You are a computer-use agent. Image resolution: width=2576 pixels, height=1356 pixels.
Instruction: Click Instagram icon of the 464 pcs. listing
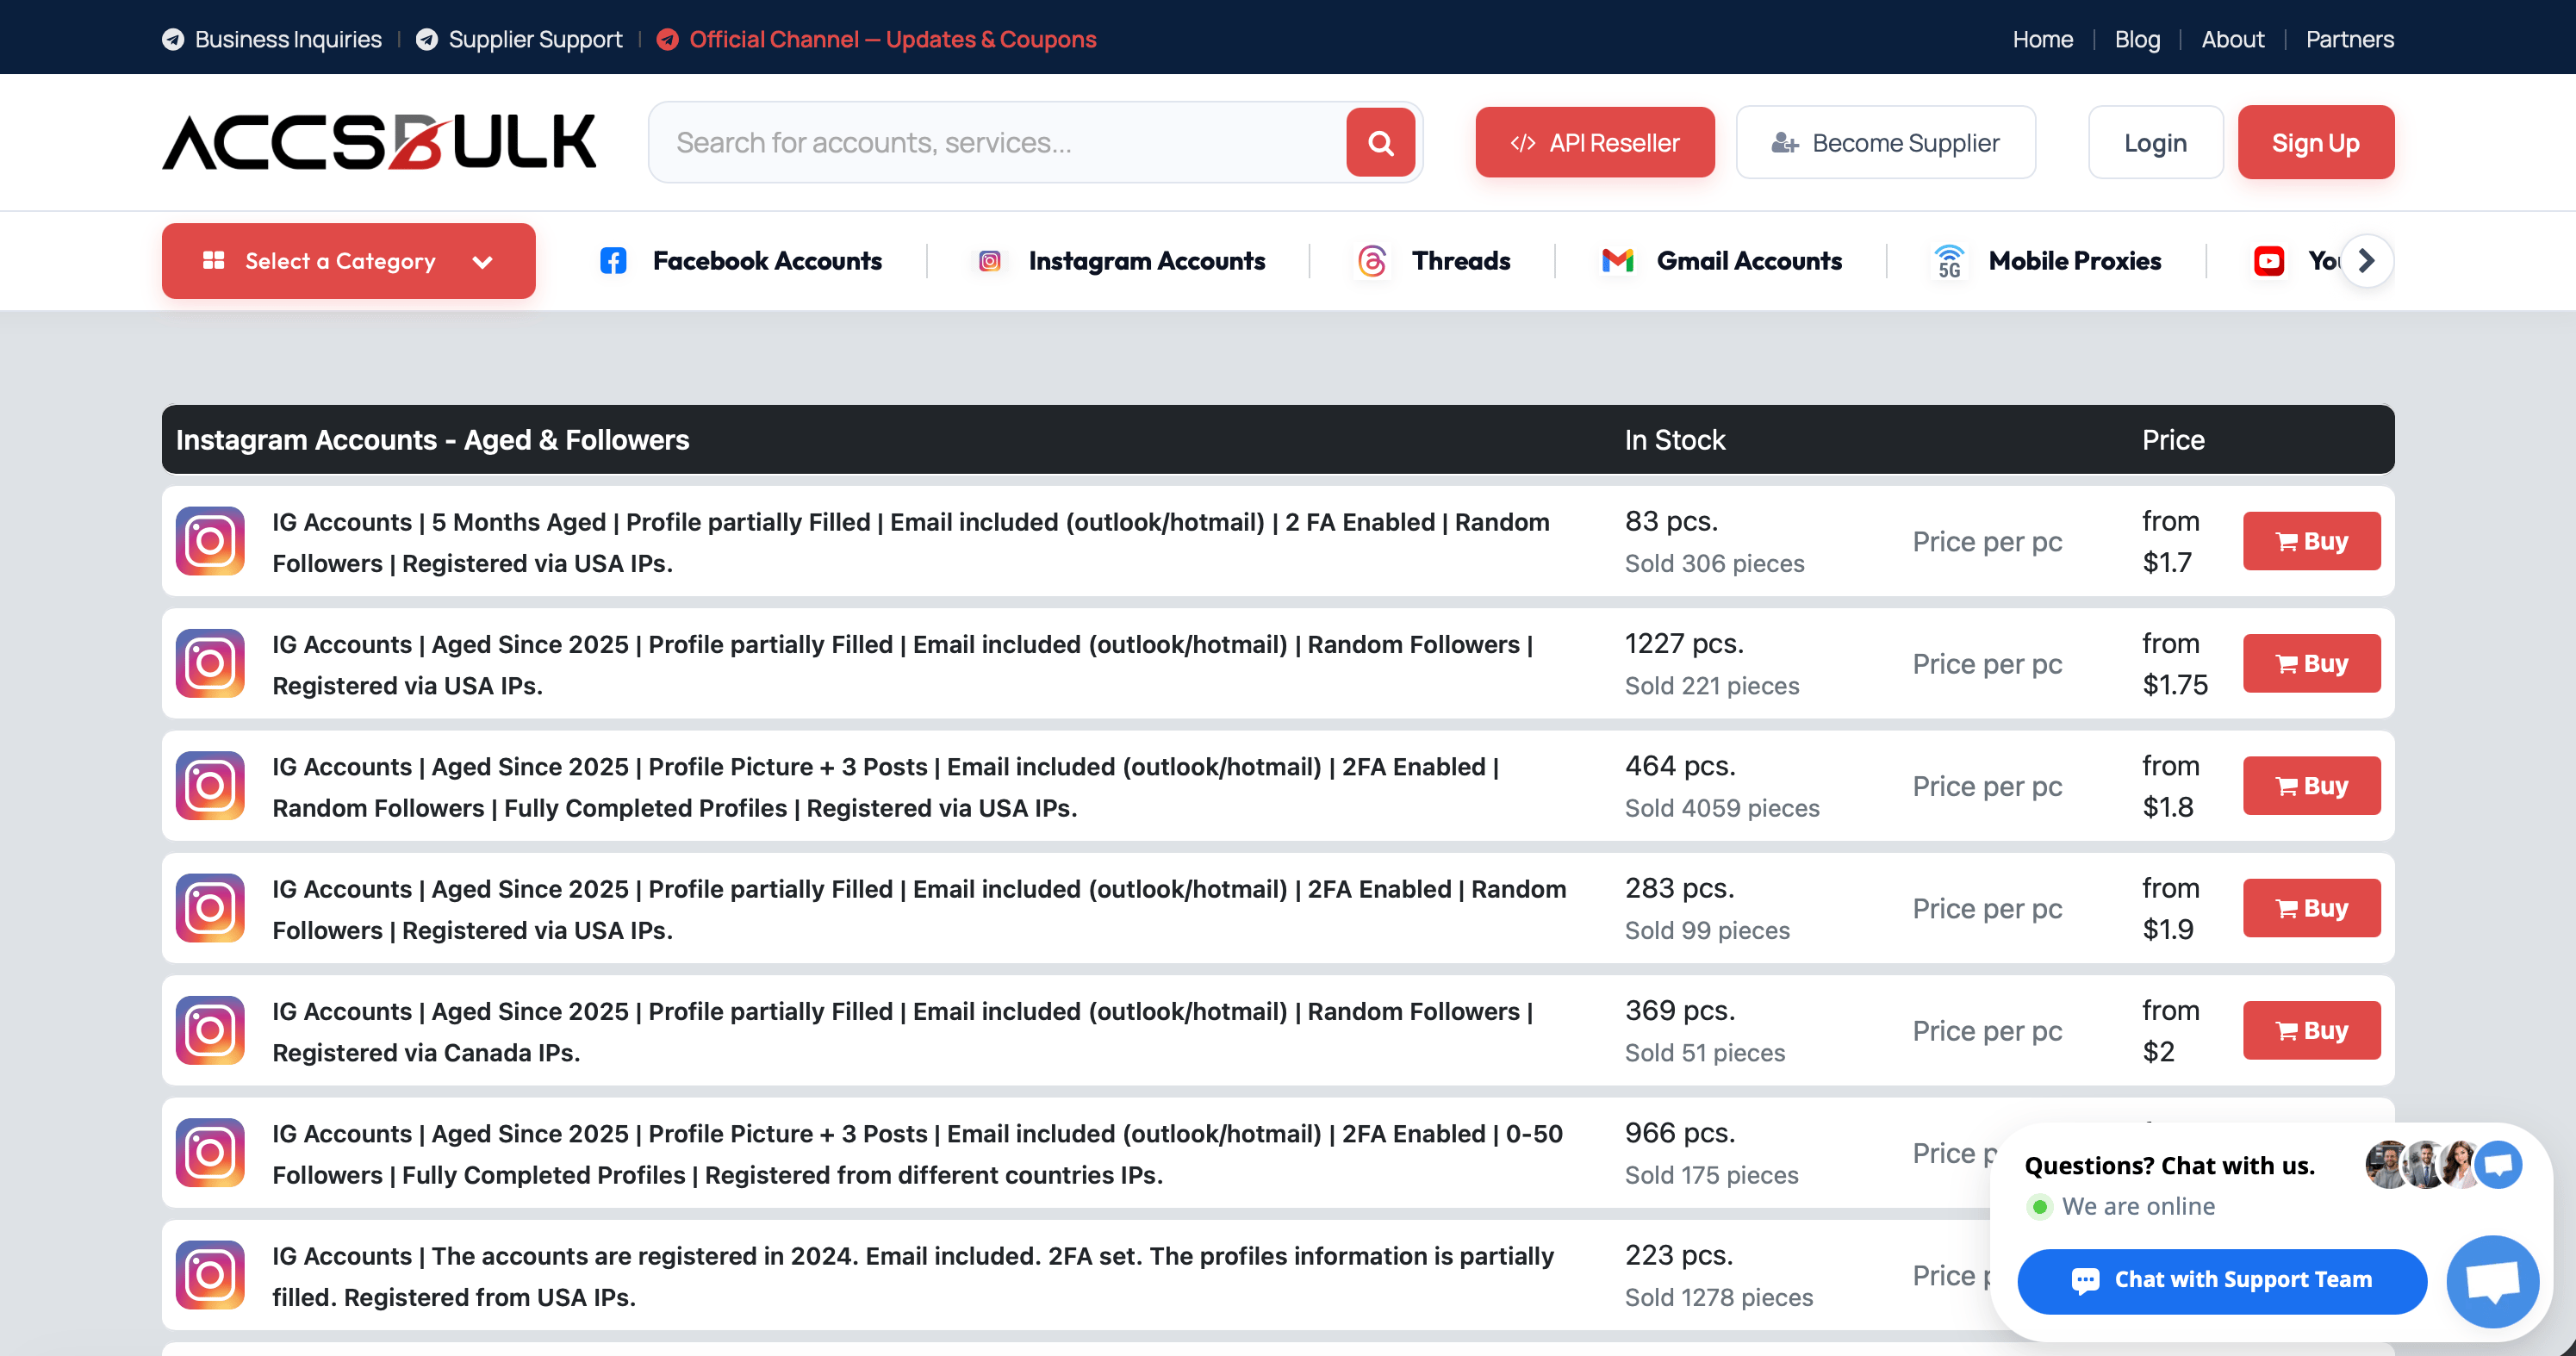(210, 786)
